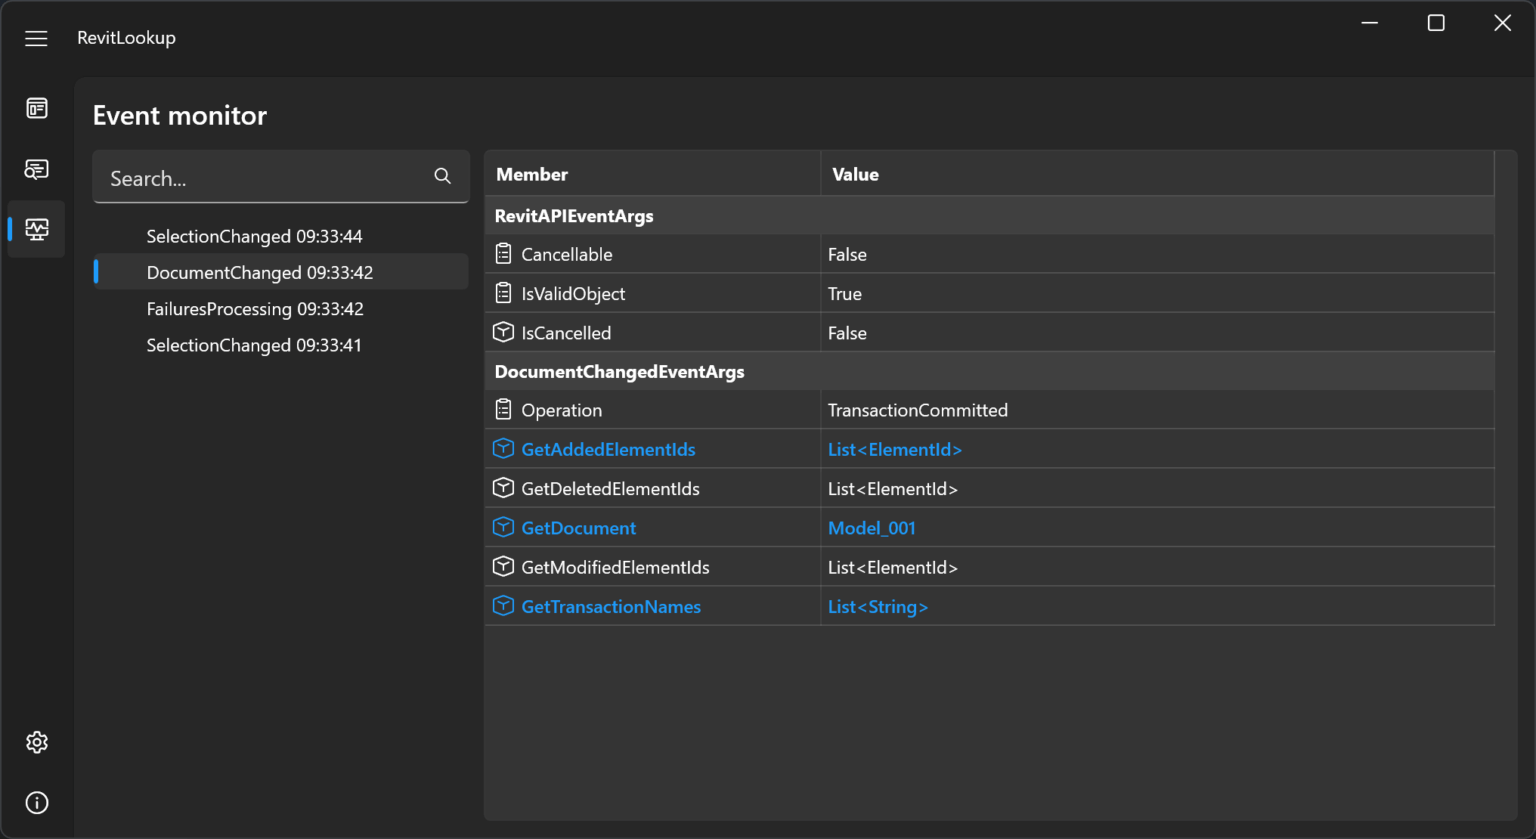
Task: Select the FailuresProcessing 09:33:42 event
Action: coord(255,308)
